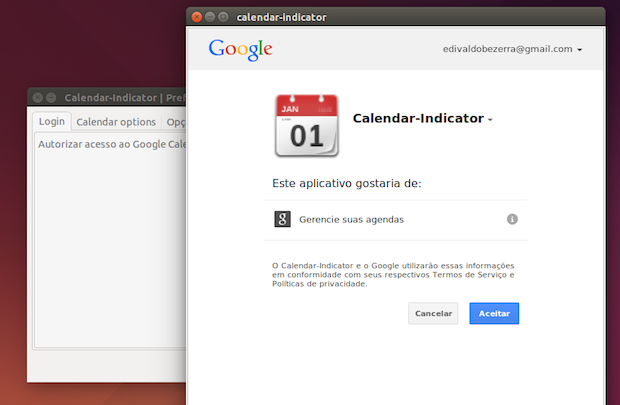
Task: Switch to Login tab in Preferences window
Action: [x=52, y=121]
